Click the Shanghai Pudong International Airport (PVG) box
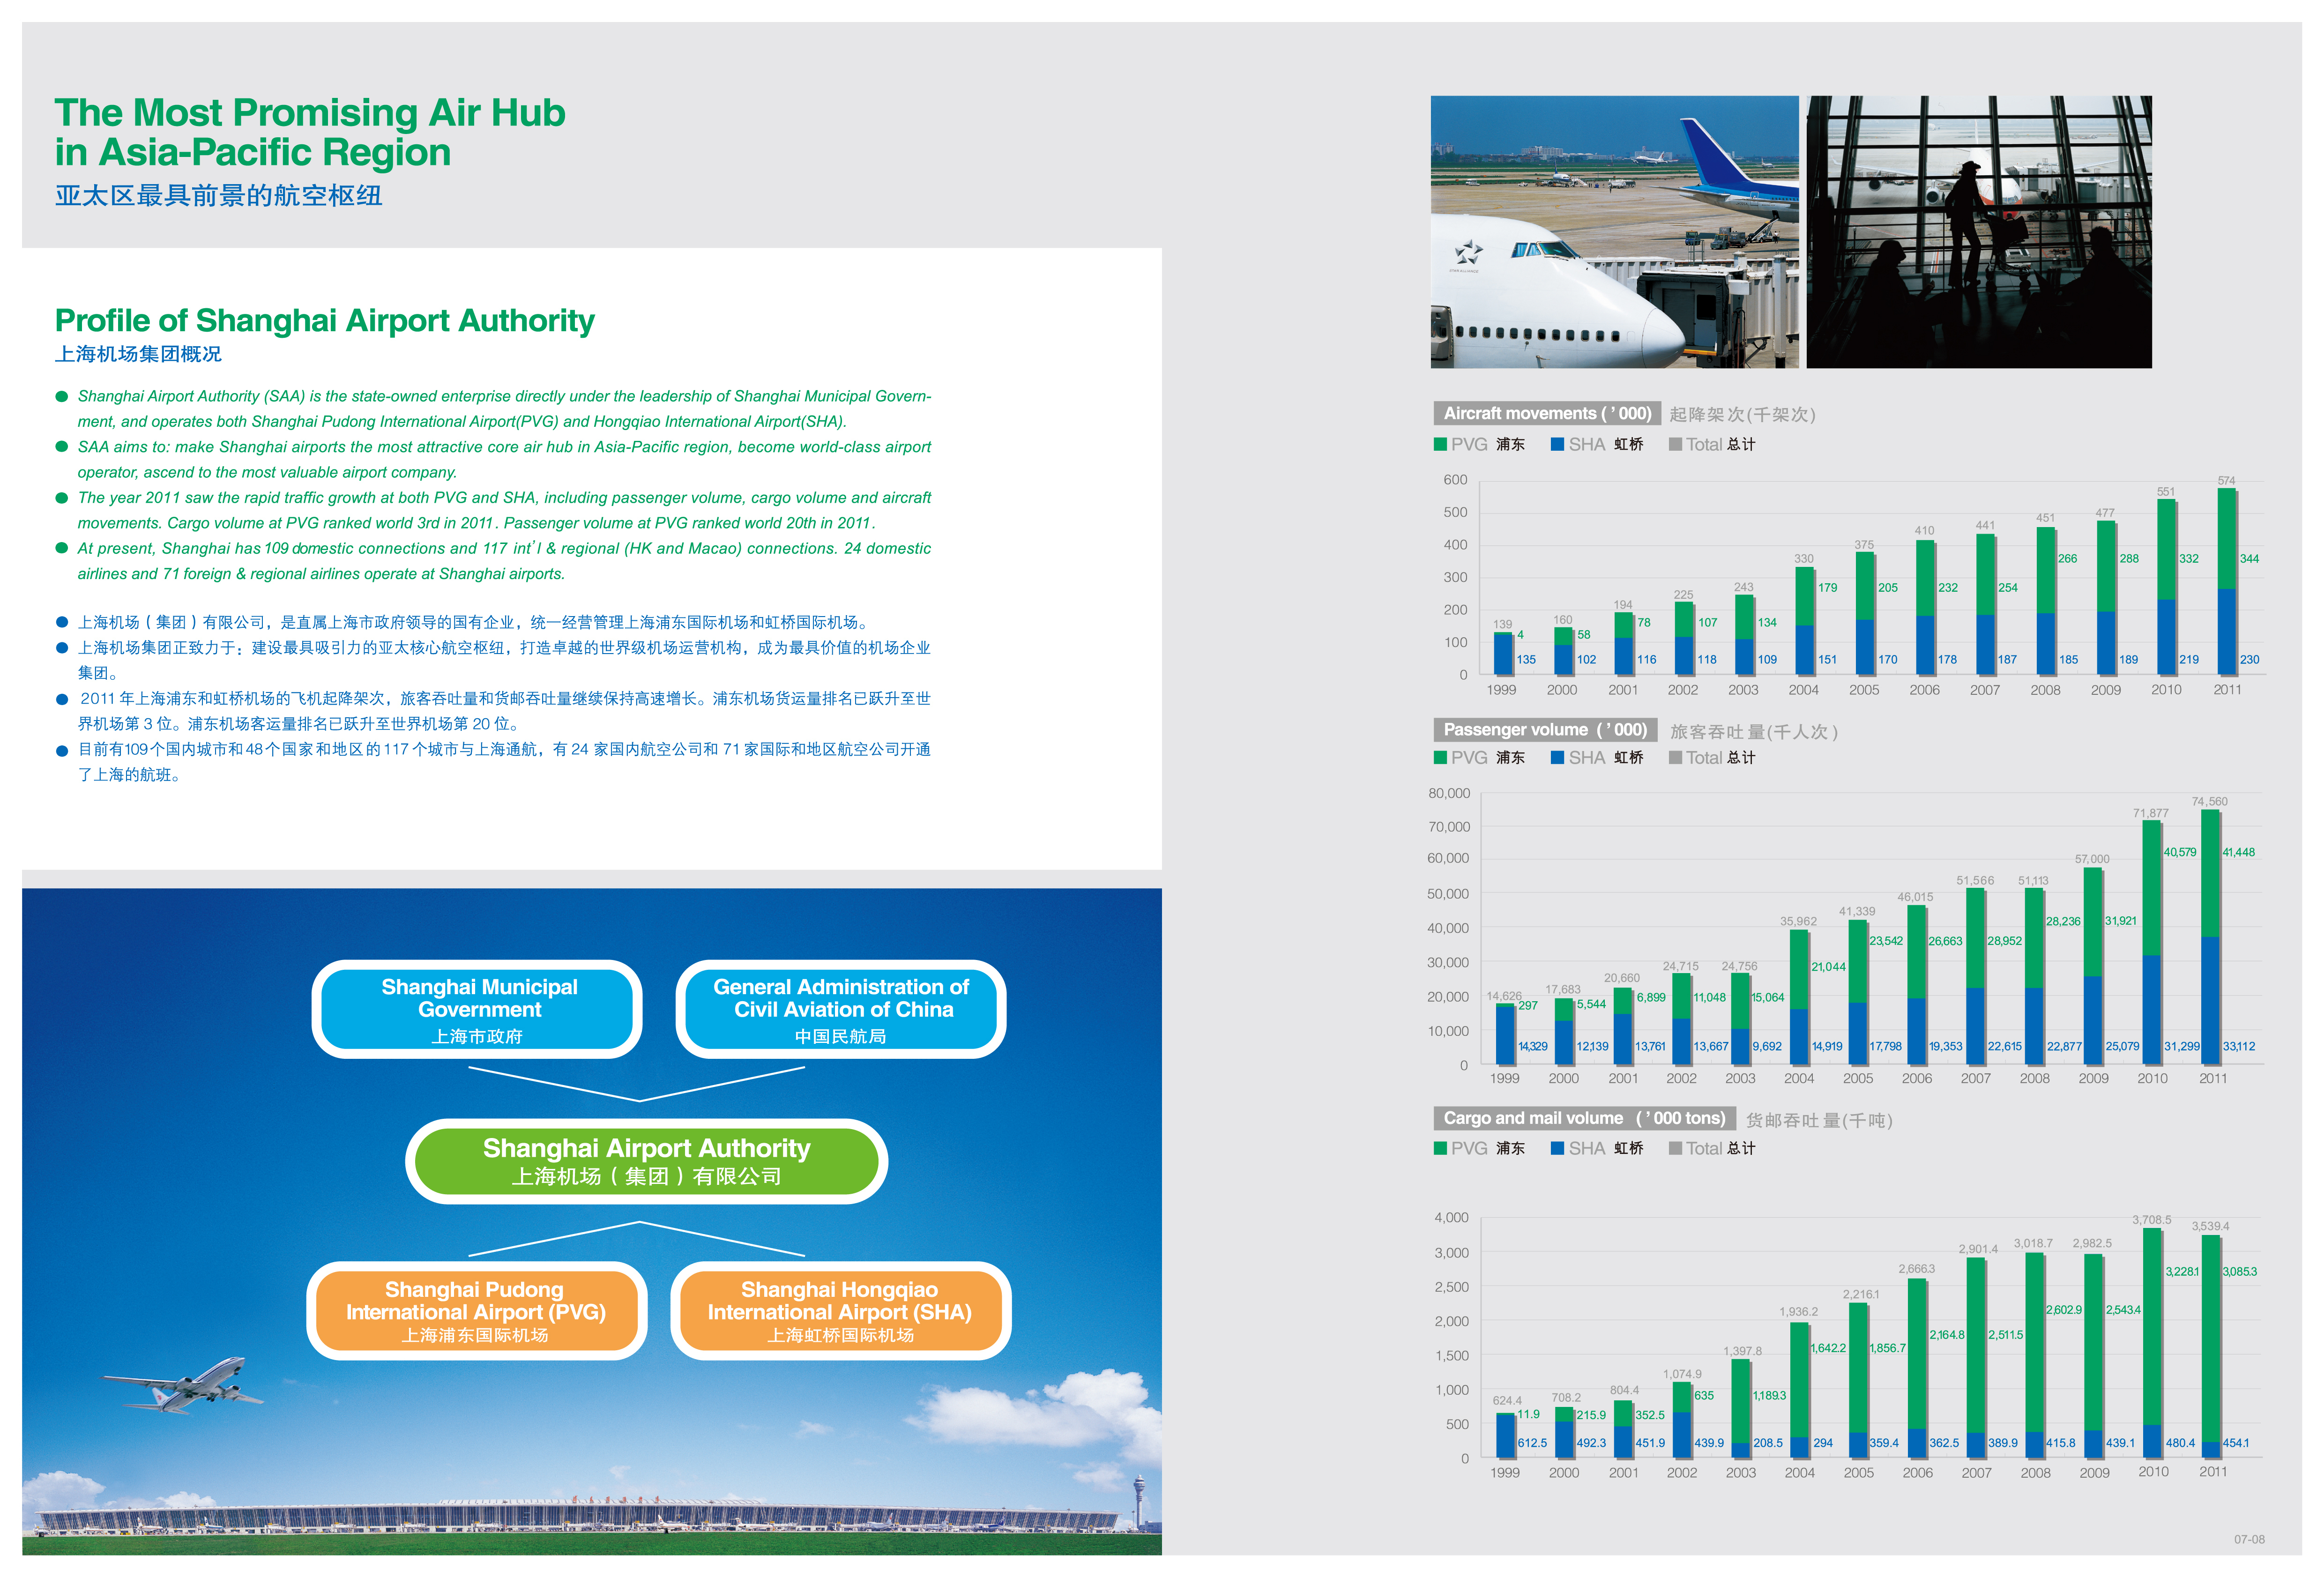The width and height of the screenshot is (2324, 1577). coord(477,1311)
